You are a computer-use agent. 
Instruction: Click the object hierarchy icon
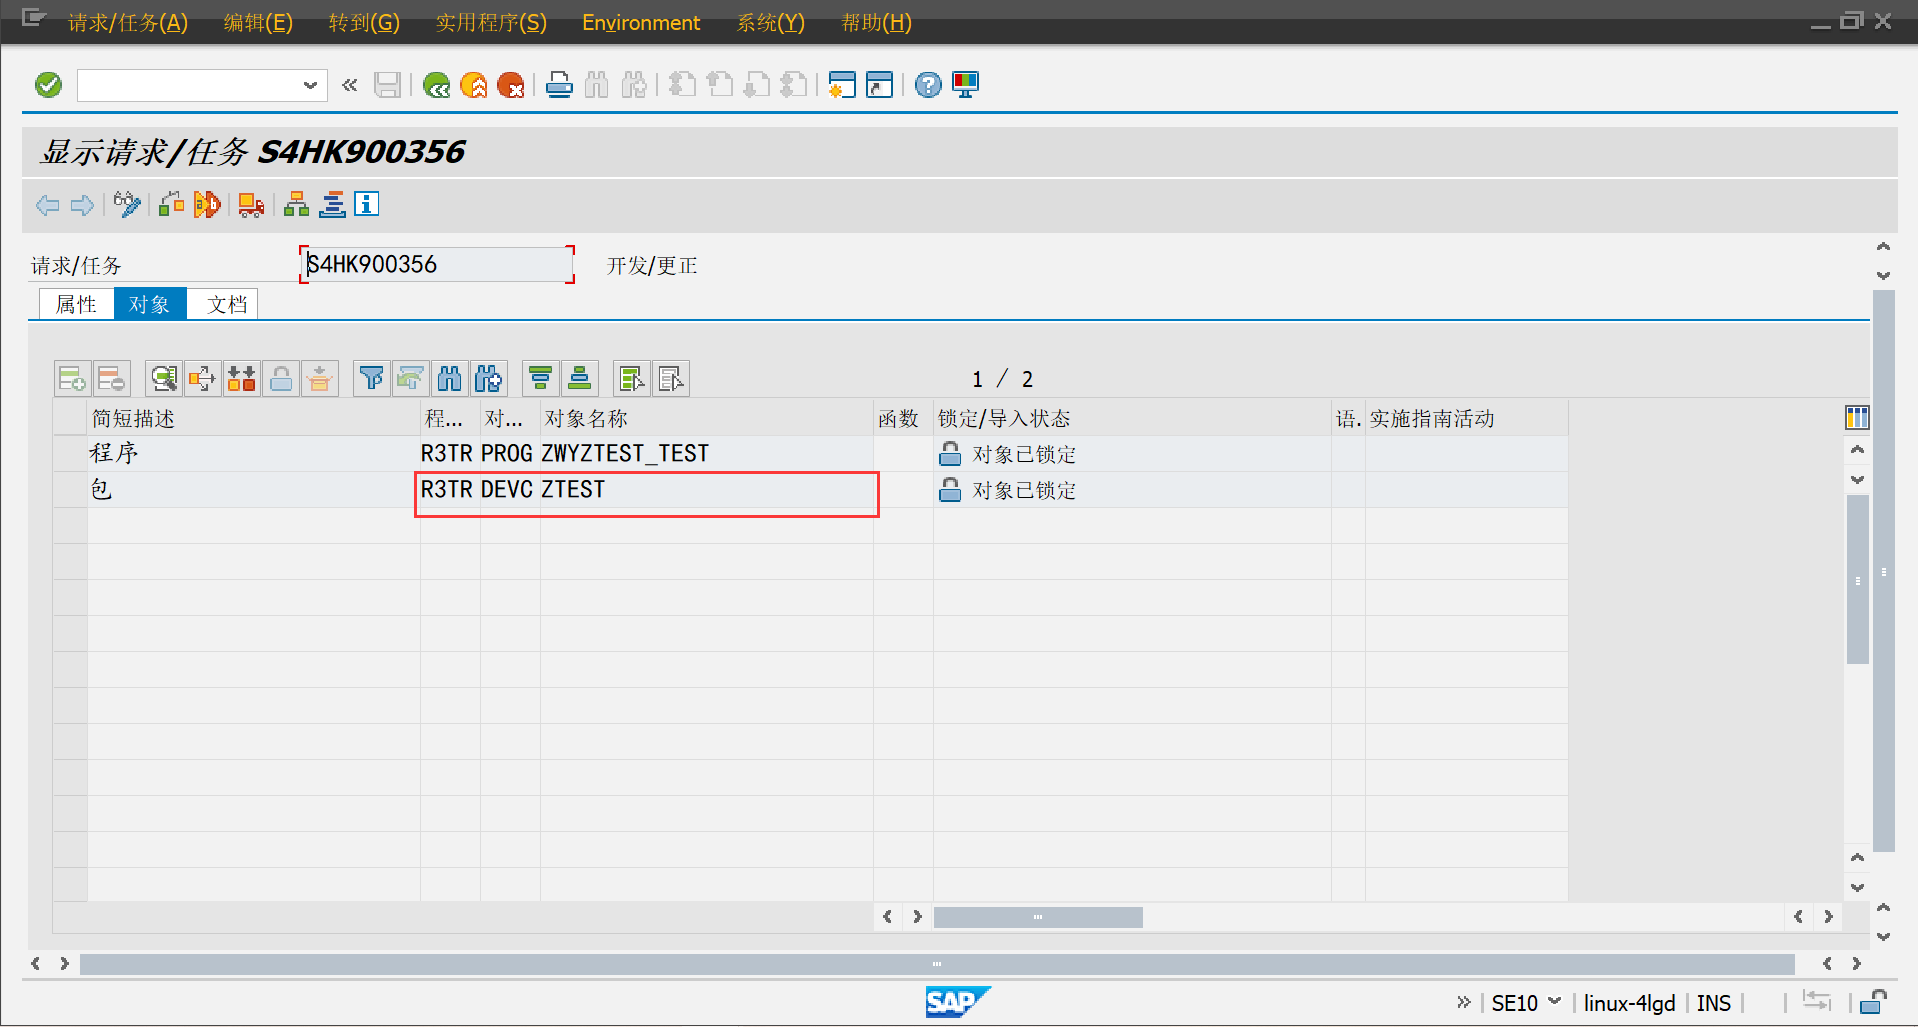(296, 205)
